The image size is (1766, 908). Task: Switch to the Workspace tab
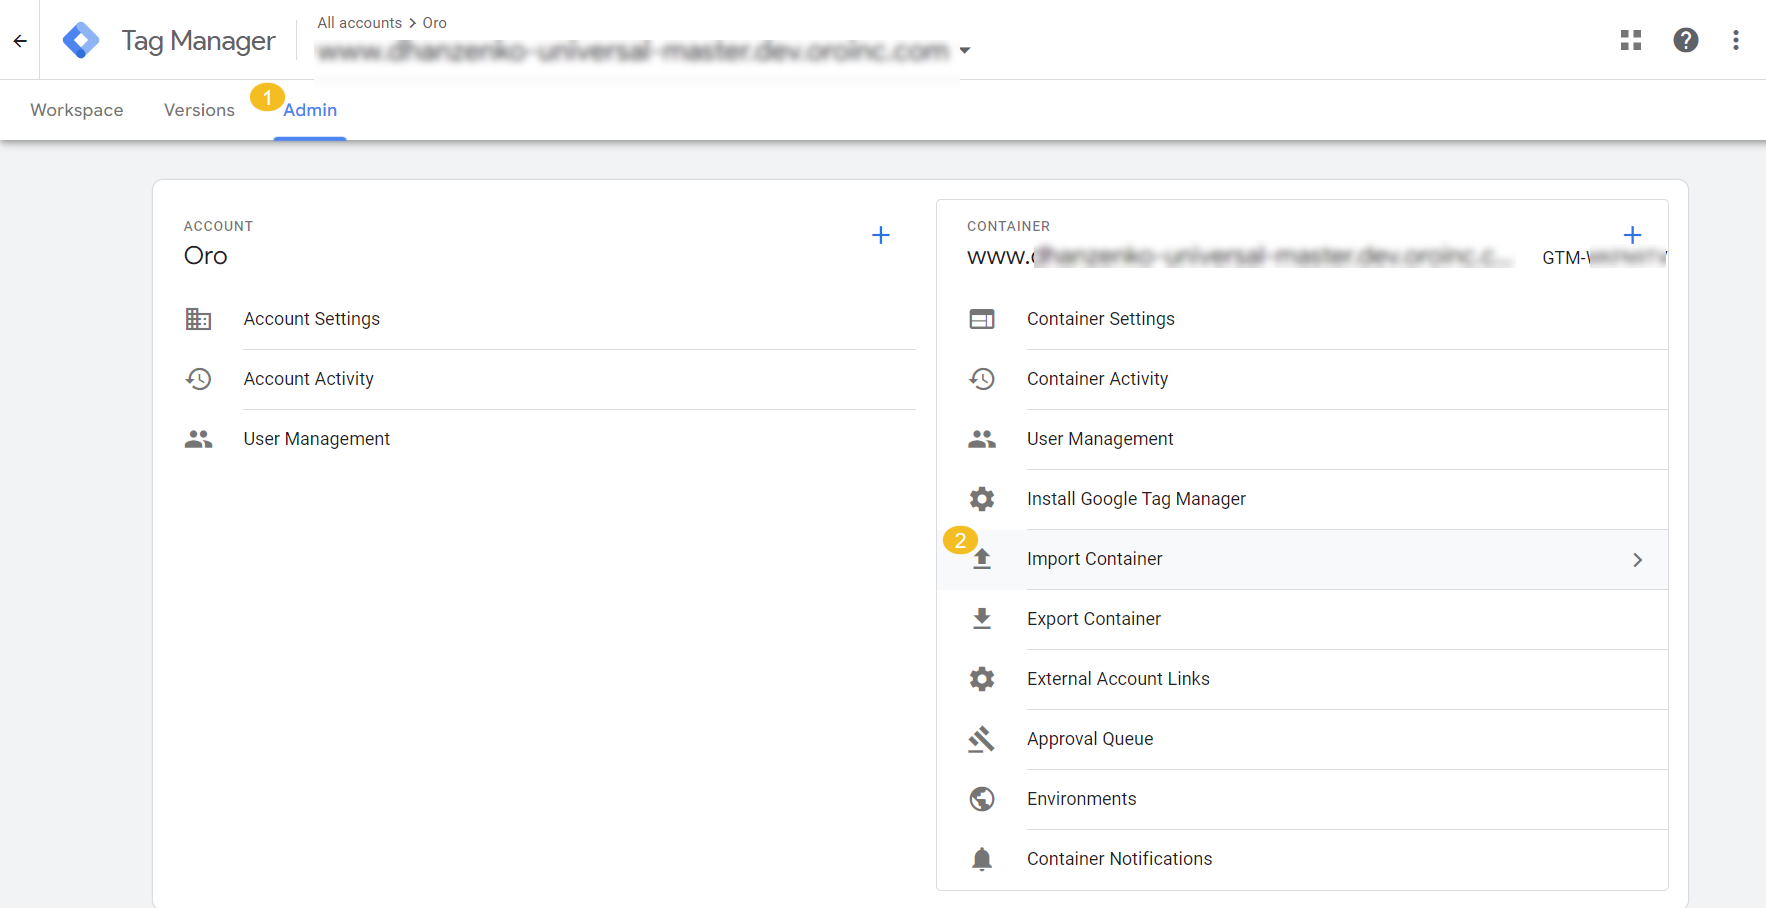[77, 110]
